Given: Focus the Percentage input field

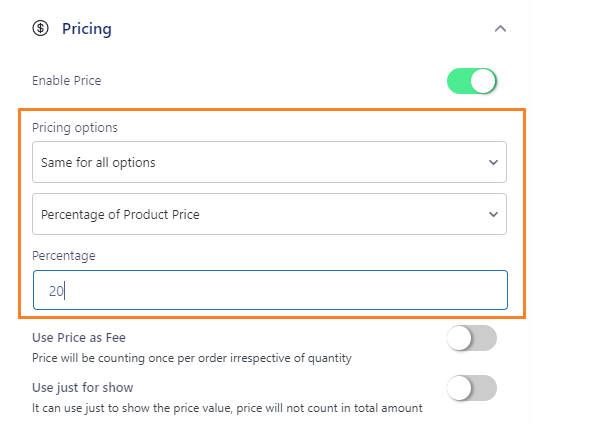Looking at the screenshot, I should 270,290.
